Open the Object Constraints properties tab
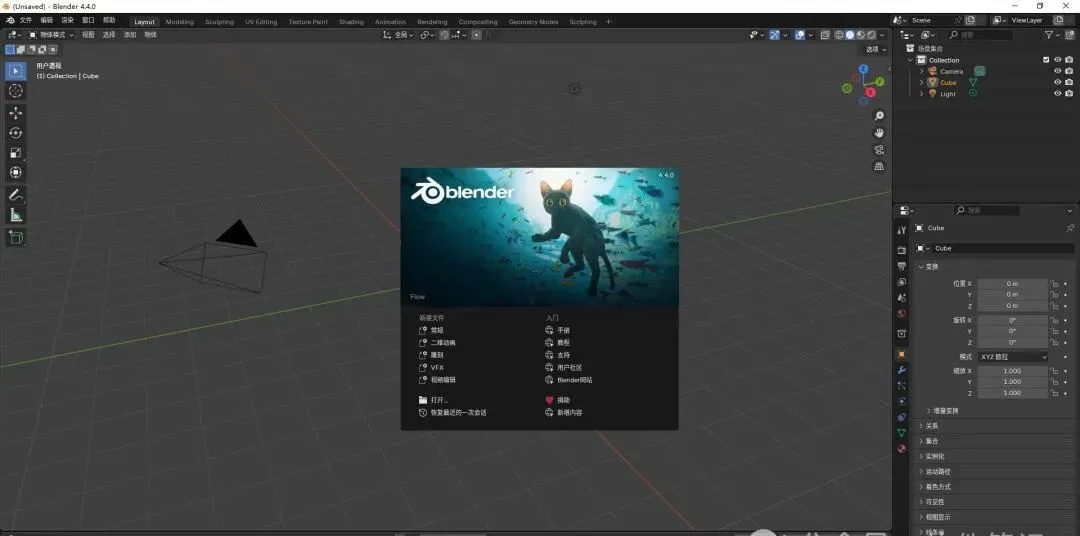This screenshot has height=536, width=1080. pyautogui.click(x=902, y=417)
